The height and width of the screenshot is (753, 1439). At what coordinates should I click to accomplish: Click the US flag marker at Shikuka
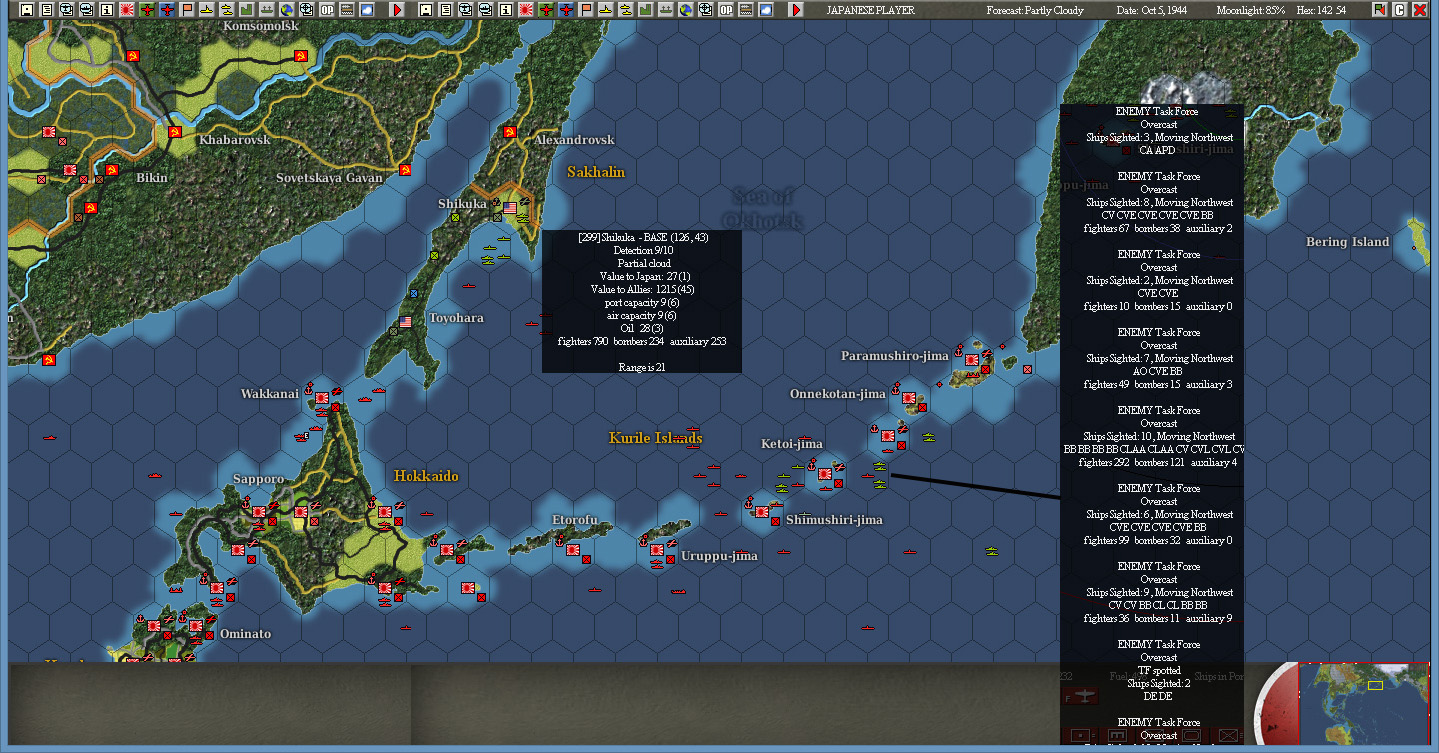coord(510,208)
